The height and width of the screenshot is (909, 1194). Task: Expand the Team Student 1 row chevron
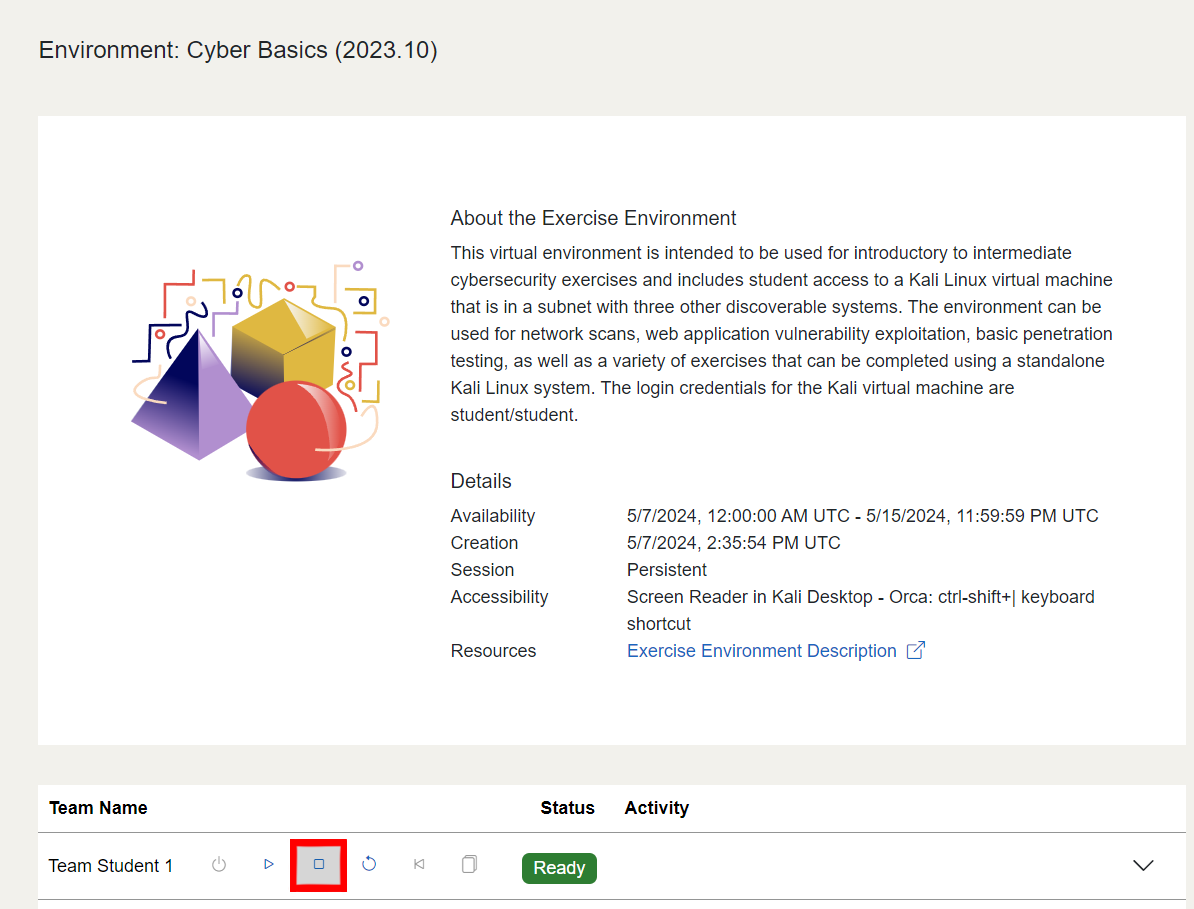tap(1143, 866)
